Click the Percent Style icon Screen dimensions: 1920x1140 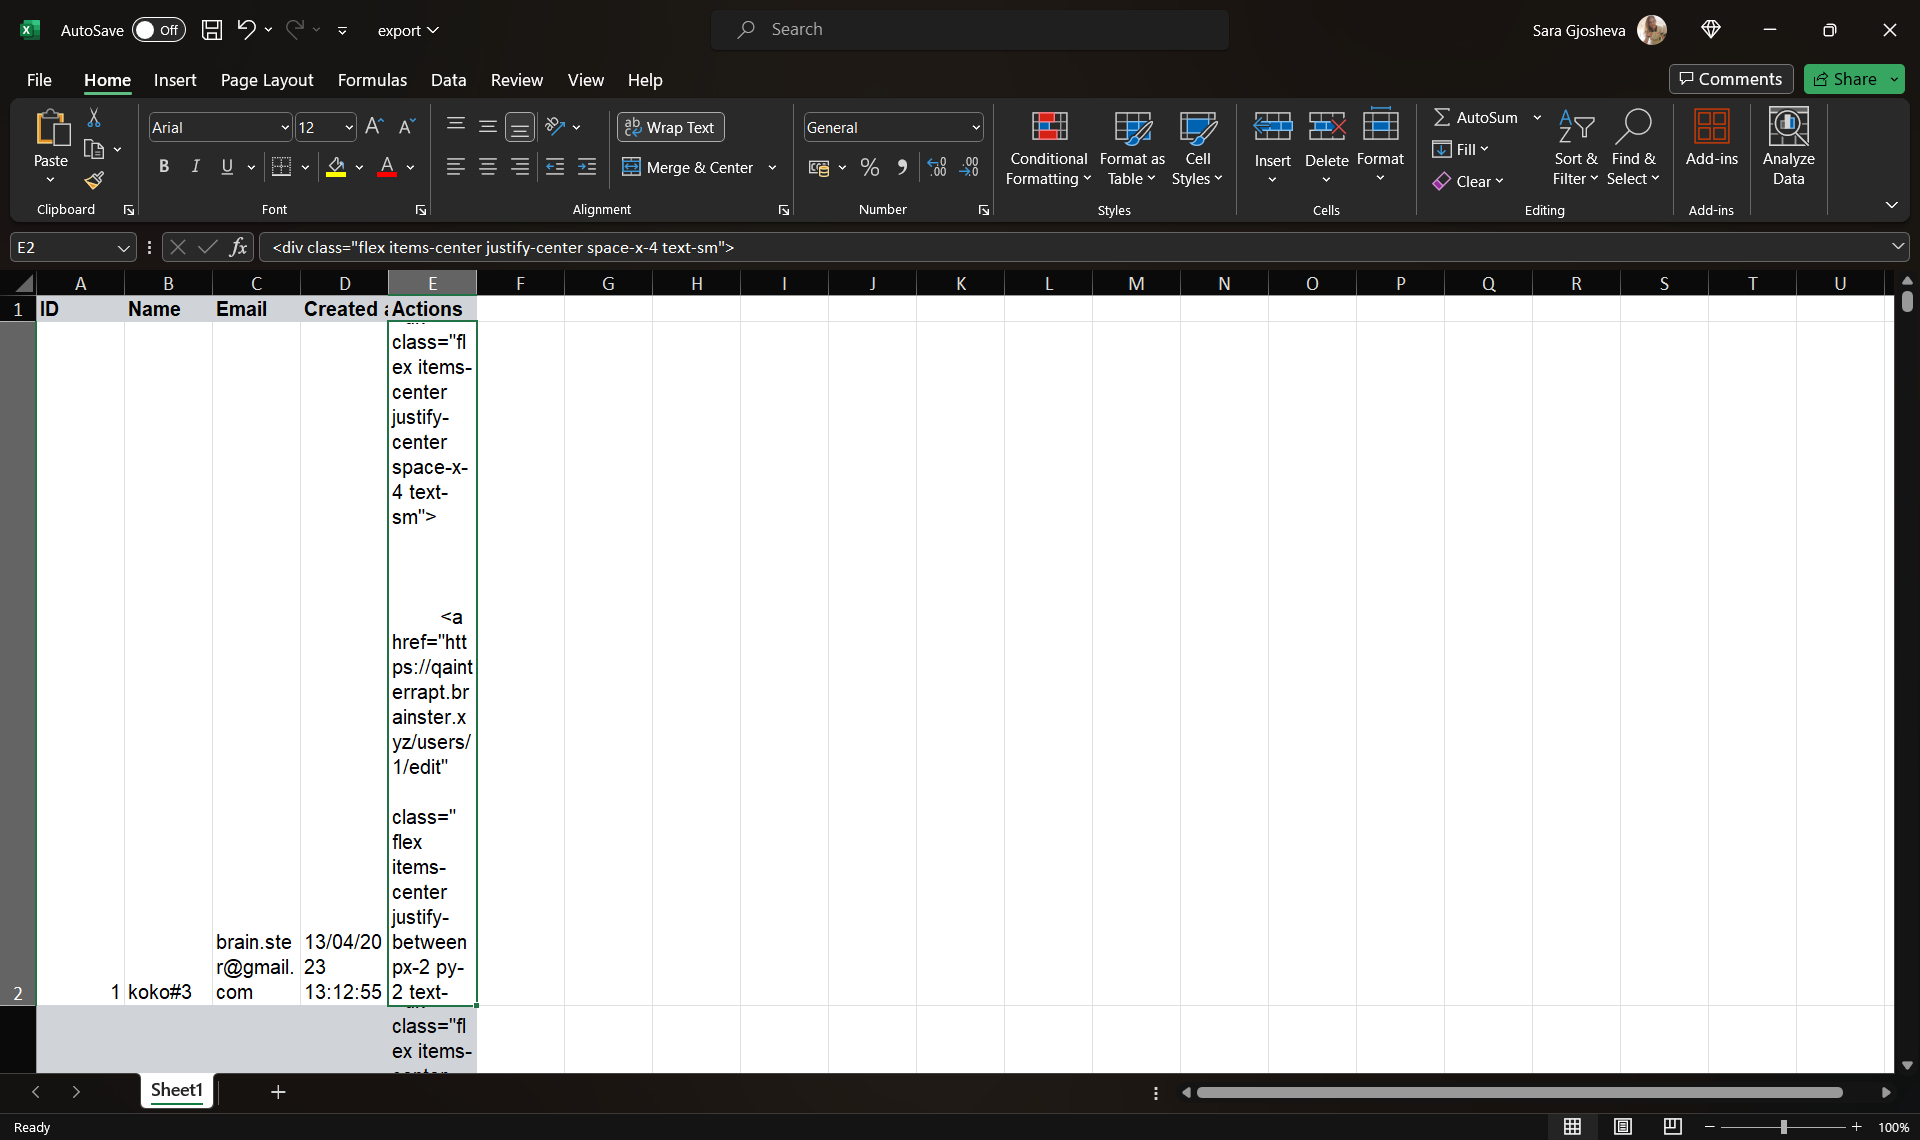click(870, 167)
